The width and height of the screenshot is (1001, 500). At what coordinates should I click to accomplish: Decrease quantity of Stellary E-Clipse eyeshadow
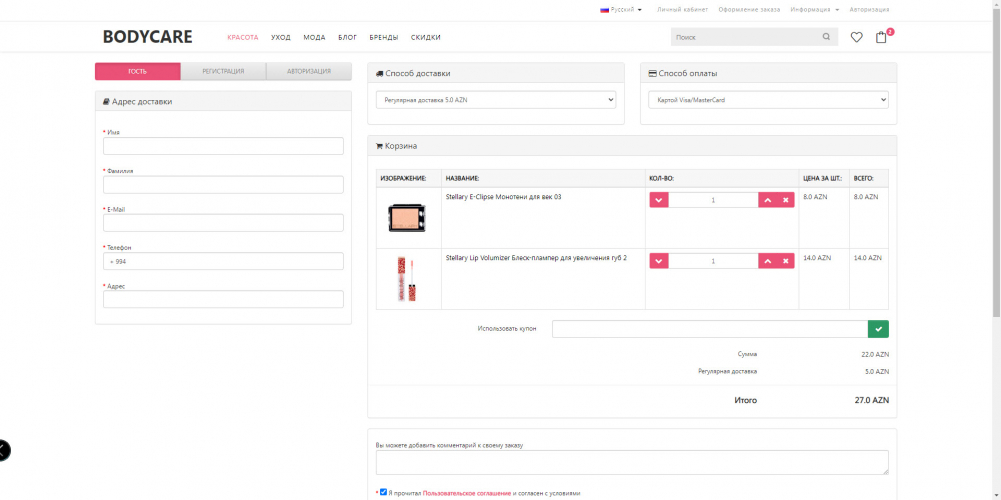coord(659,200)
